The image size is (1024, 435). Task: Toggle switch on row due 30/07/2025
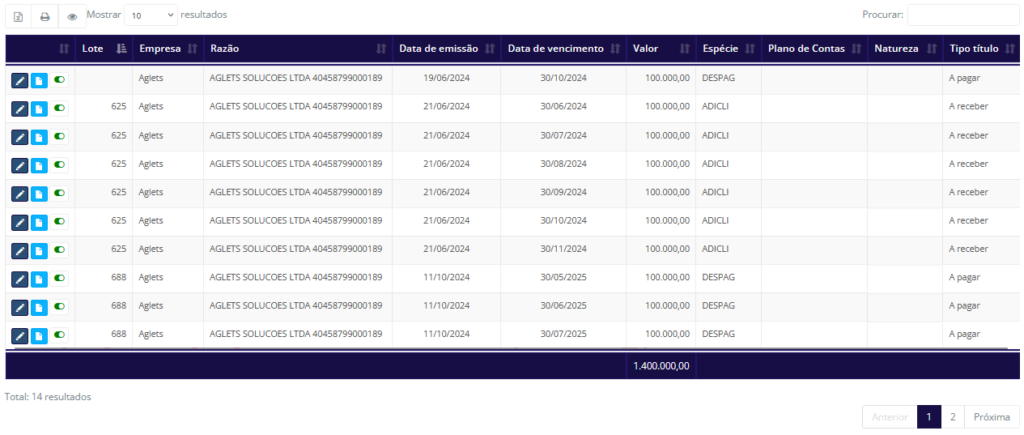pos(59,334)
